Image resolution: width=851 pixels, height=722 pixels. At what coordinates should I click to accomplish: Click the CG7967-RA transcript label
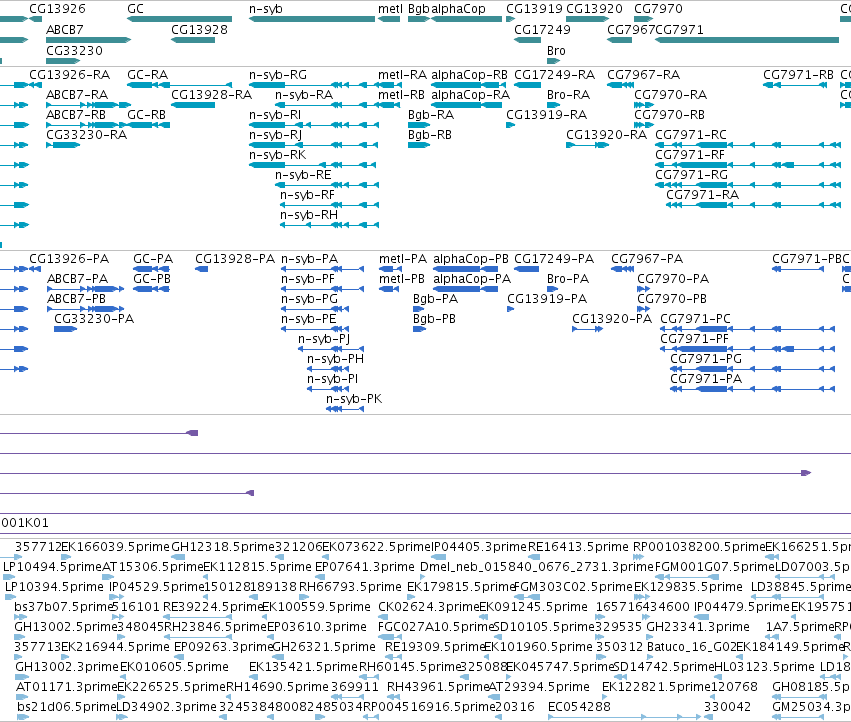click(x=644, y=74)
